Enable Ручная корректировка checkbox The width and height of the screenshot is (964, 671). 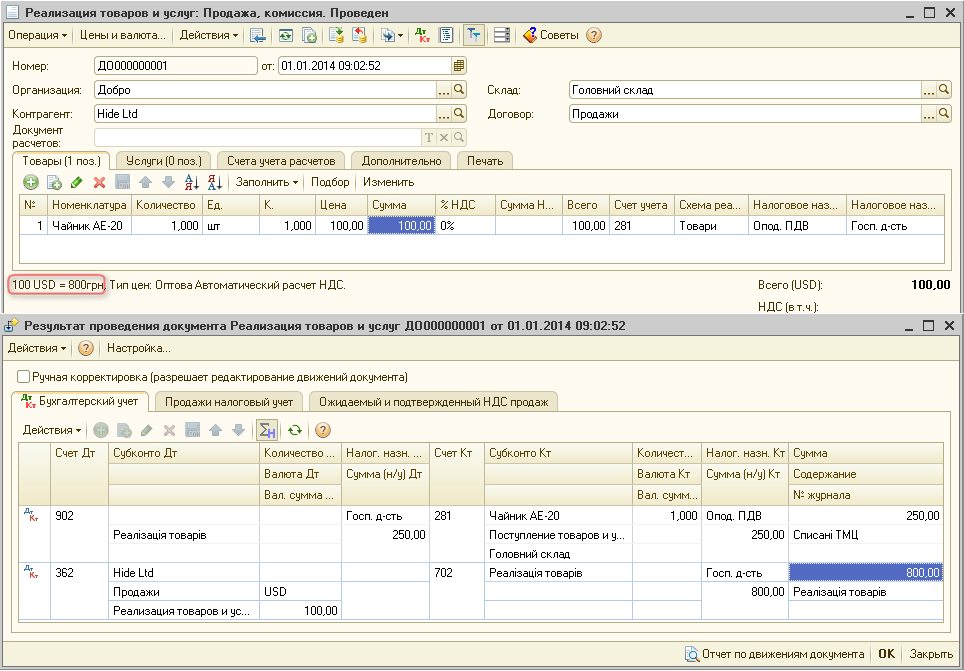click(23, 376)
